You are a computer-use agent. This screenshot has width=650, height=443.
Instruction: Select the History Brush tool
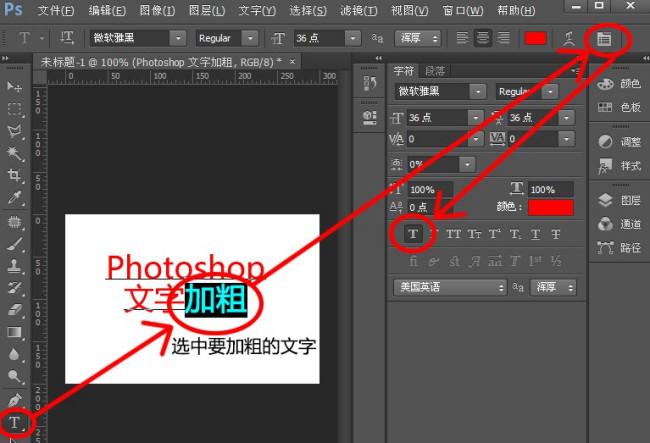(15, 288)
